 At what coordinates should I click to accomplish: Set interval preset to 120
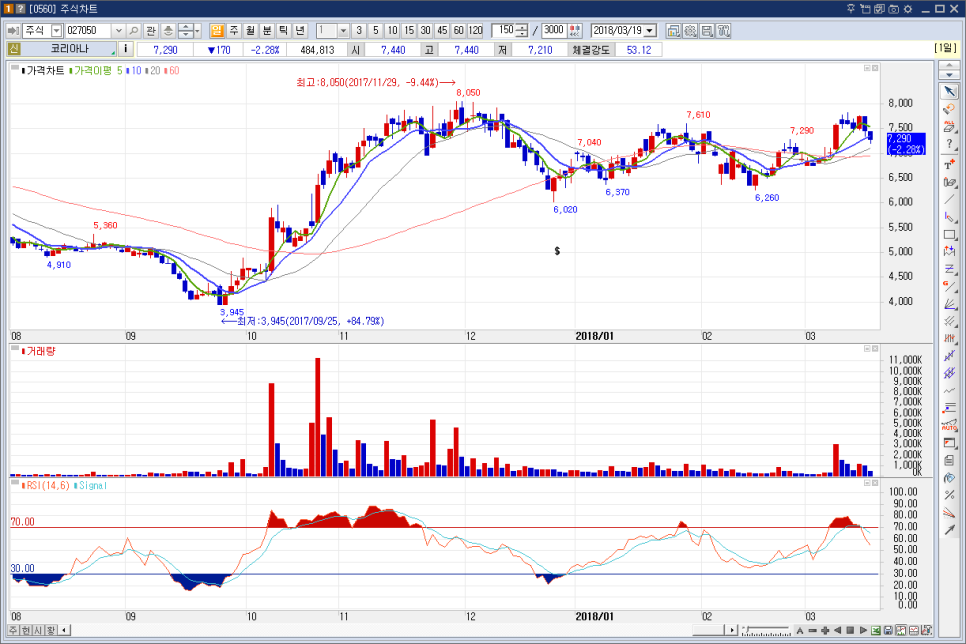point(476,30)
